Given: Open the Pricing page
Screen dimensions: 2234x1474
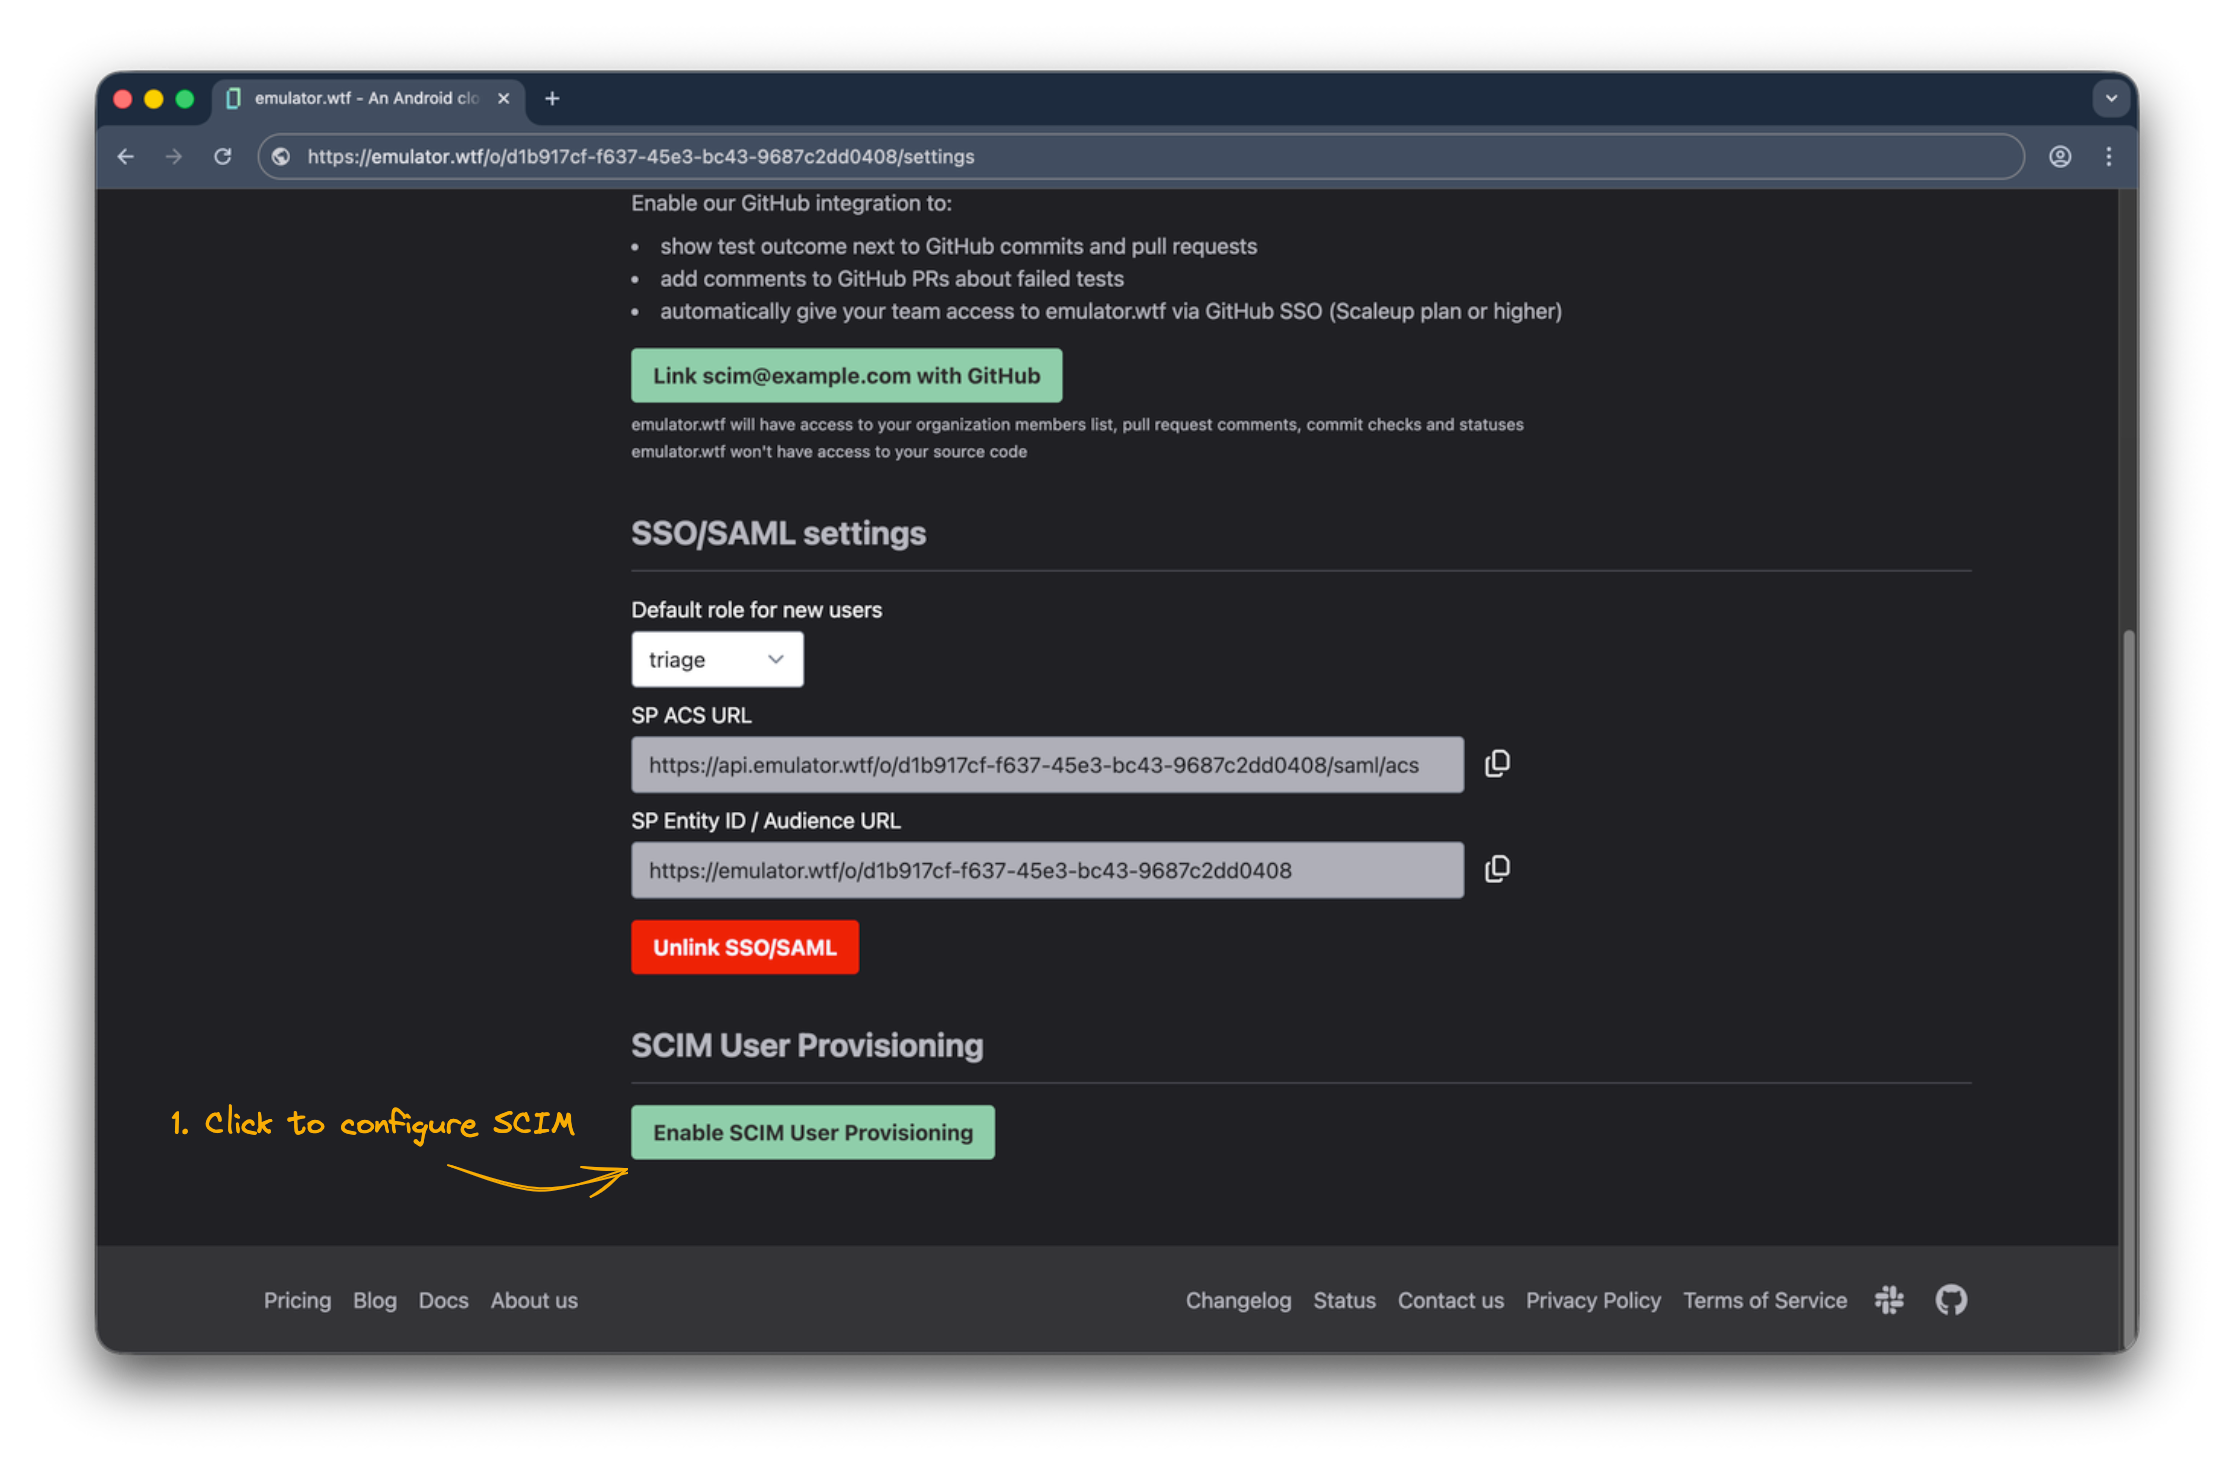Looking at the screenshot, I should pos(297,1300).
